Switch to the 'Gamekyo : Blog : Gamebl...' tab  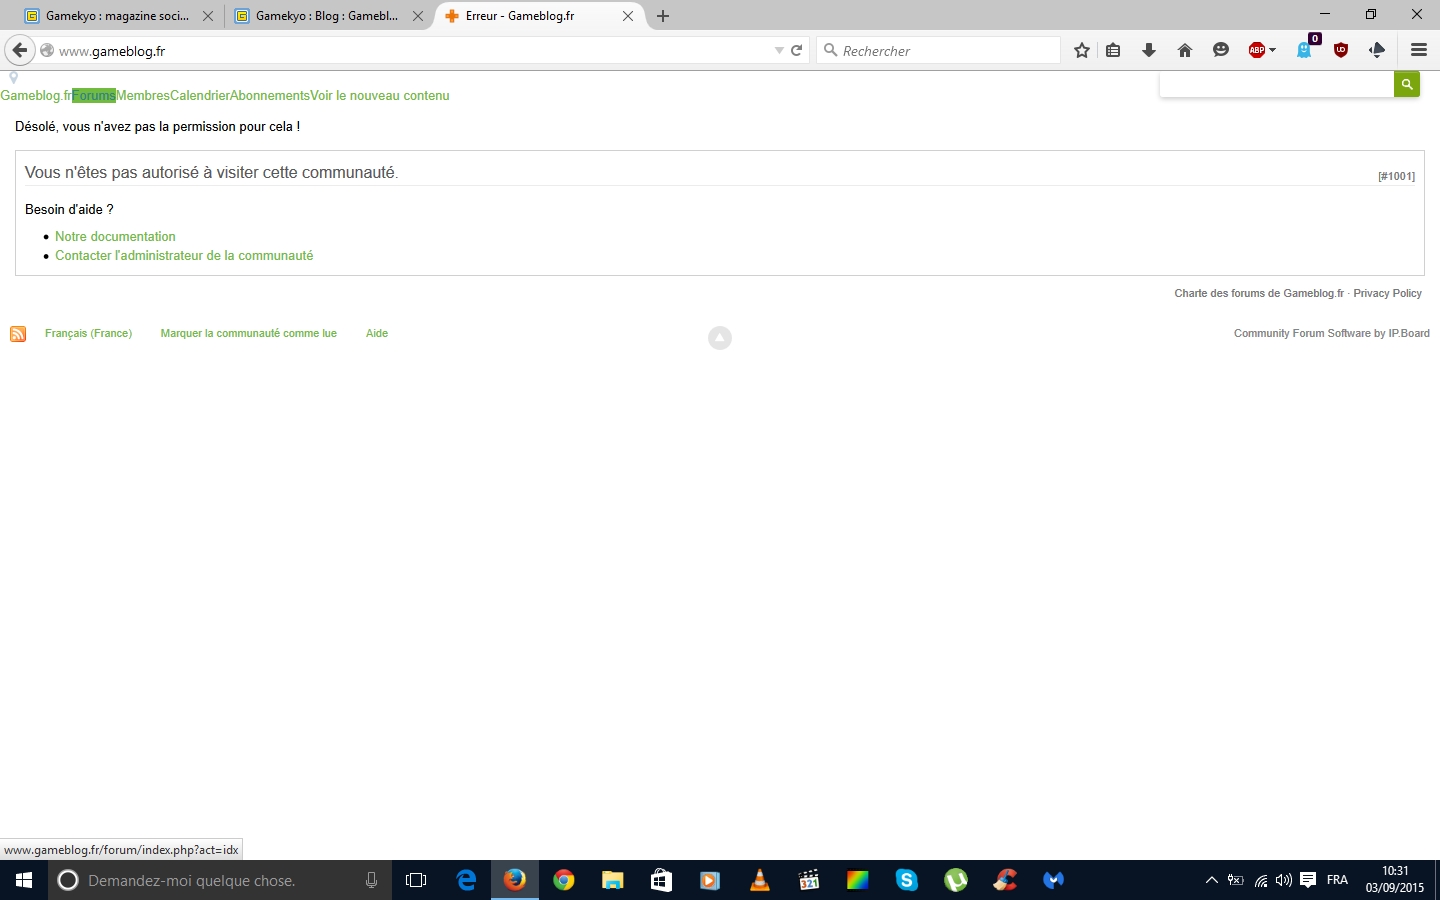click(327, 16)
